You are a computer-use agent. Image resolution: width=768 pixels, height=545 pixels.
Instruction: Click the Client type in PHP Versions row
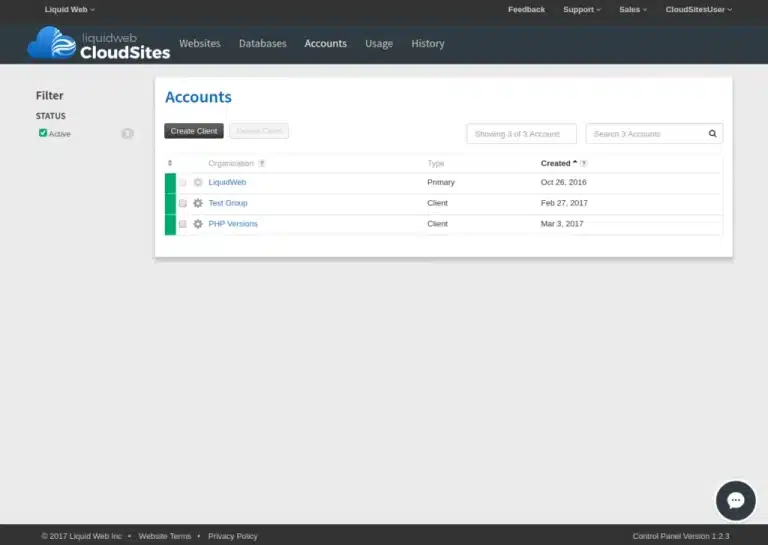[x=437, y=224]
